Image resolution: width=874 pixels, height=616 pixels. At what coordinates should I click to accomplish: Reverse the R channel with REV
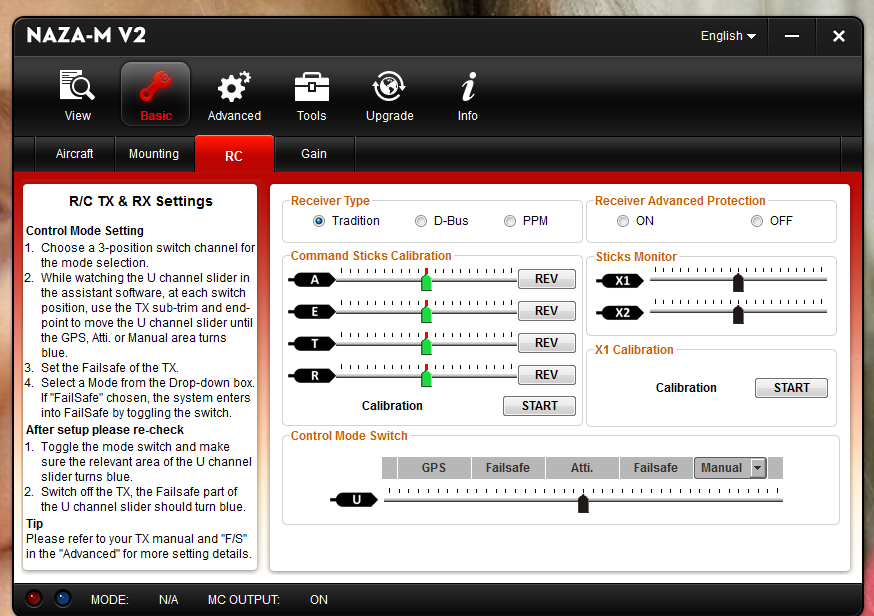546,375
